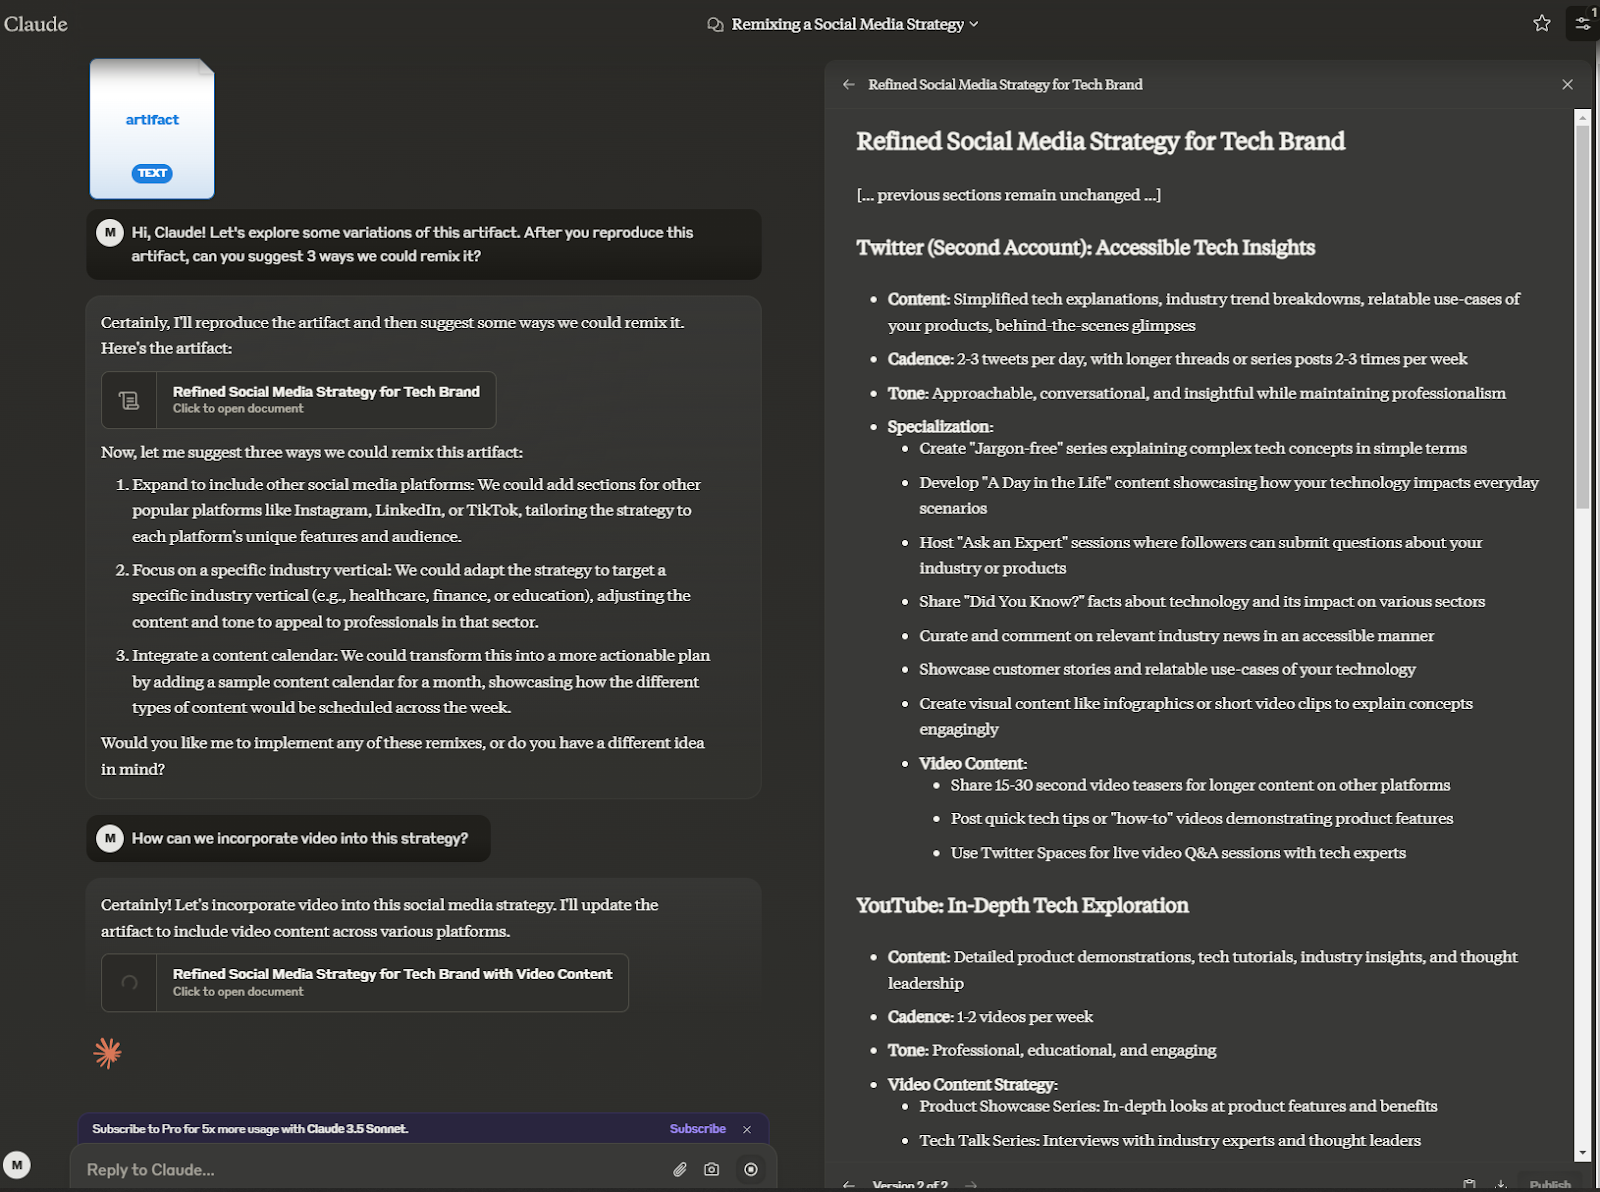Viewport: 1600px width, 1192px height.
Task: Click the TEXT badge on the artifact attachment
Action: tap(152, 173)
